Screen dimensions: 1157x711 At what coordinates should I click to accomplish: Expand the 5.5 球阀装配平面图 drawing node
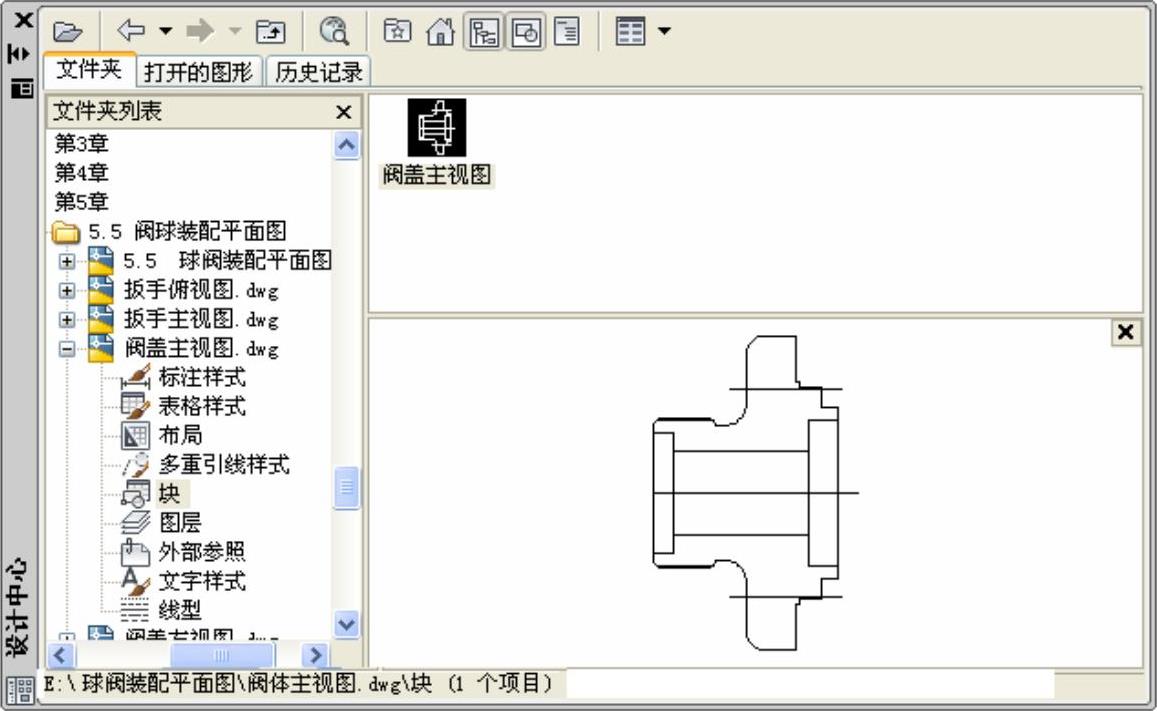click(x=66, y=261)
